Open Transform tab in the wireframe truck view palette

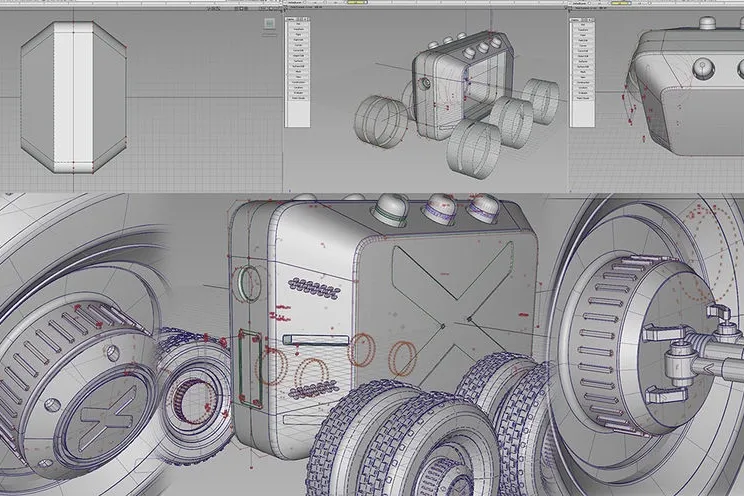pos(298,29)
